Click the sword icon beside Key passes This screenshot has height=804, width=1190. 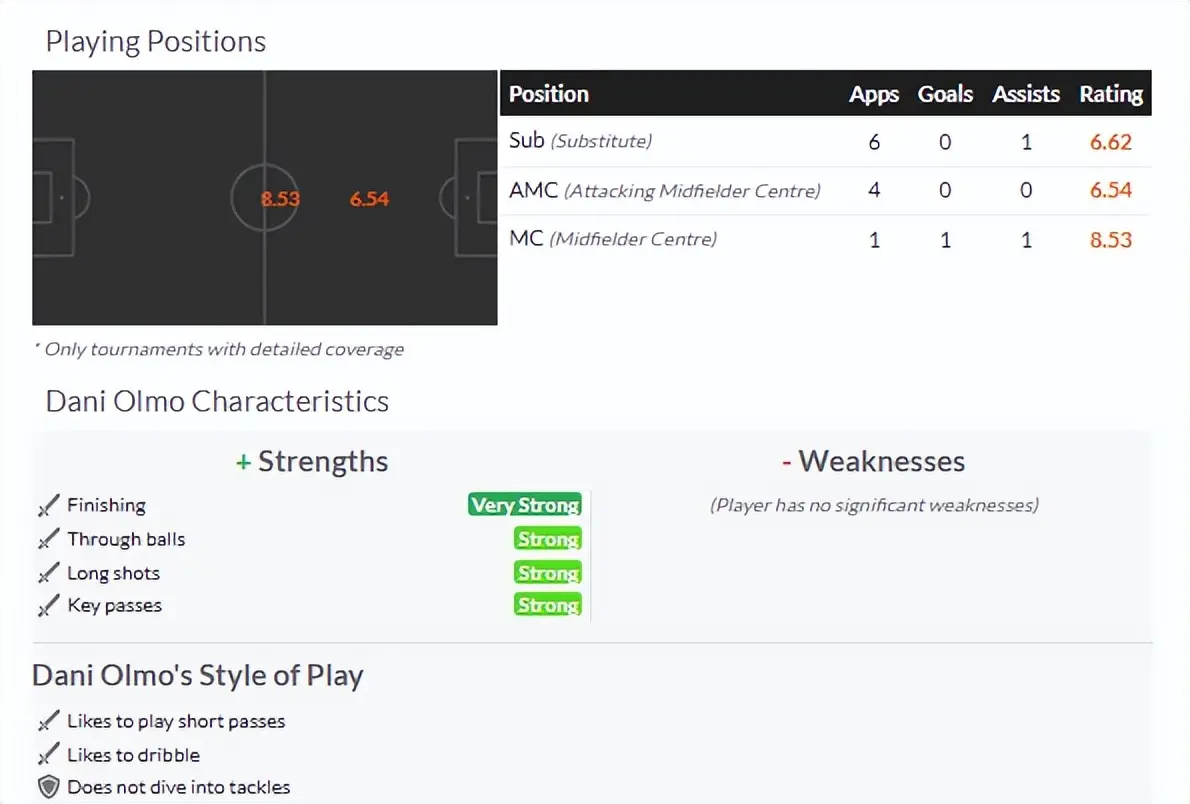(48, 606)
